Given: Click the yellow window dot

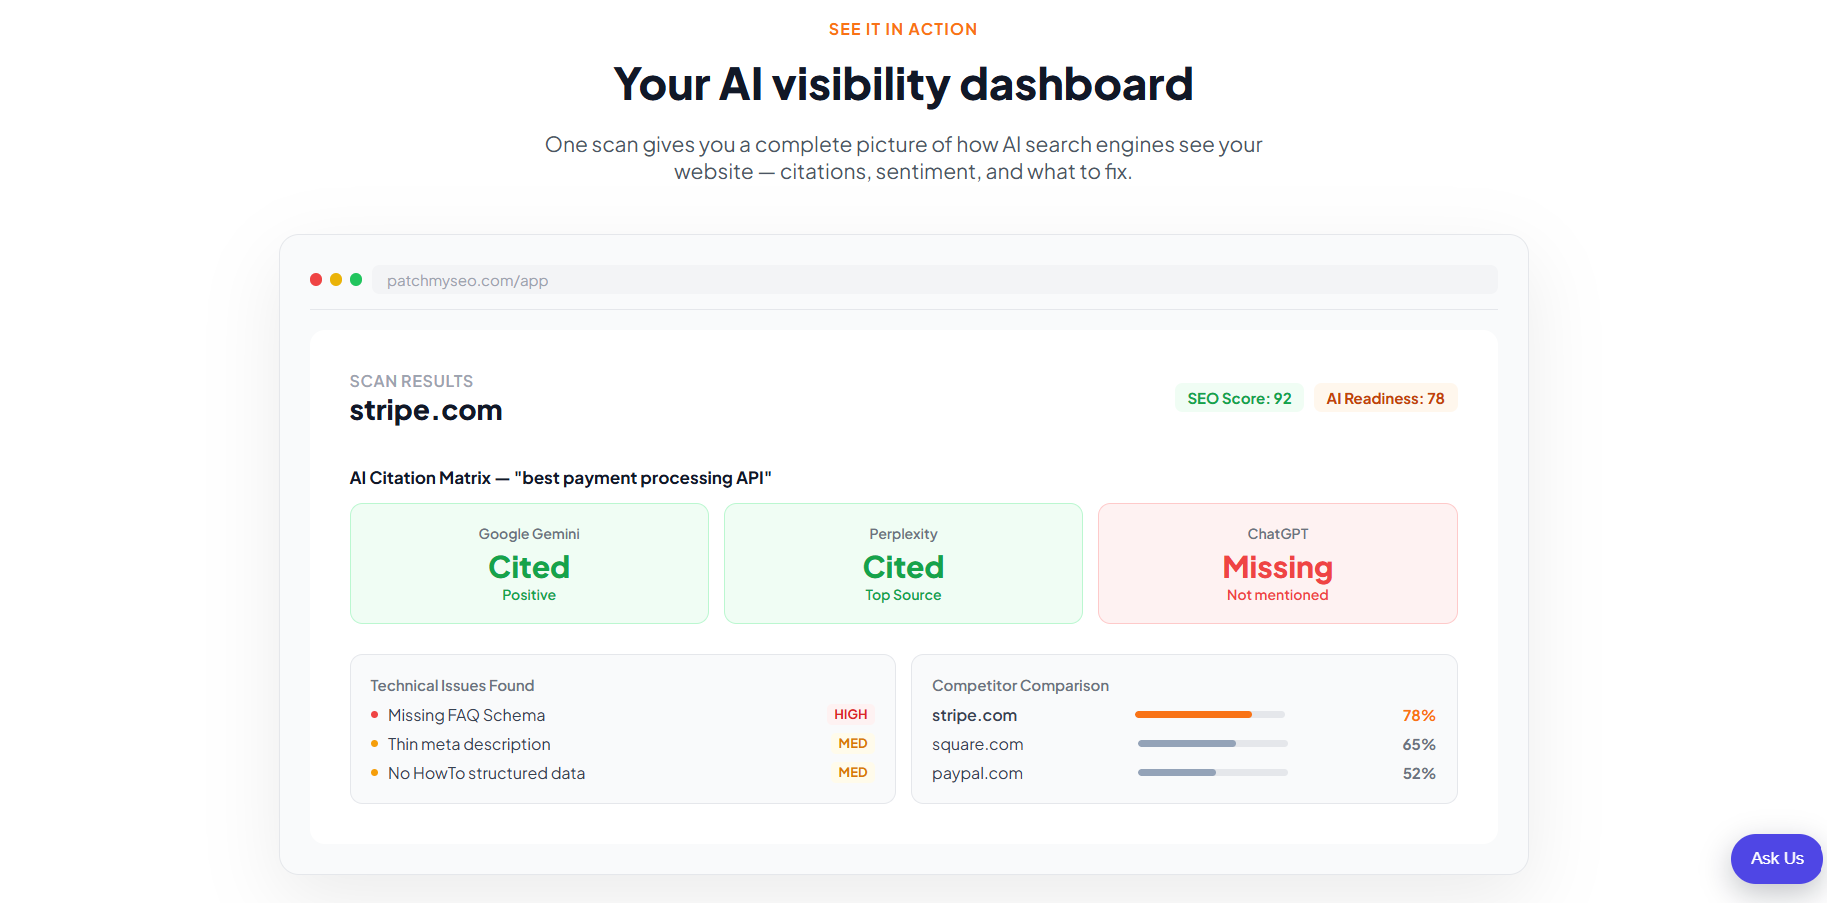Looking at the screenshot, I should [x=336, y=280].
